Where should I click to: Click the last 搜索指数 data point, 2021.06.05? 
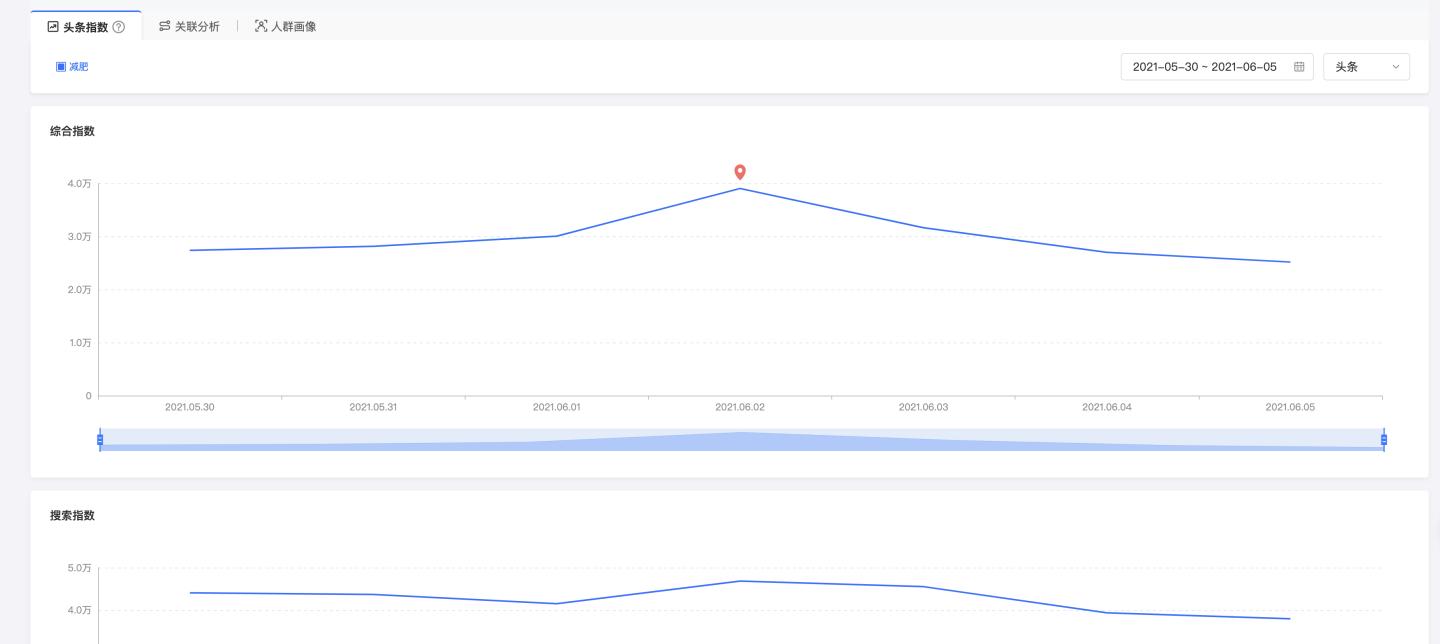1290,619
